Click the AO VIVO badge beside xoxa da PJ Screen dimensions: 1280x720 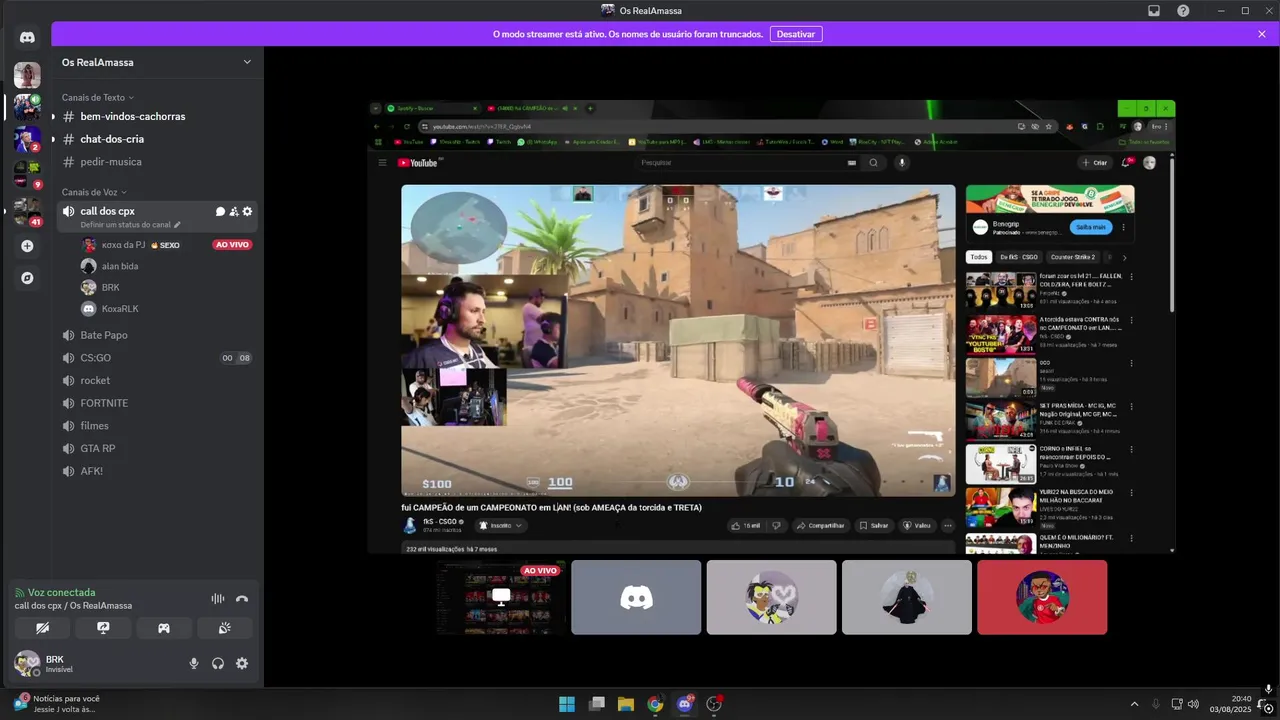coord(232,245)
